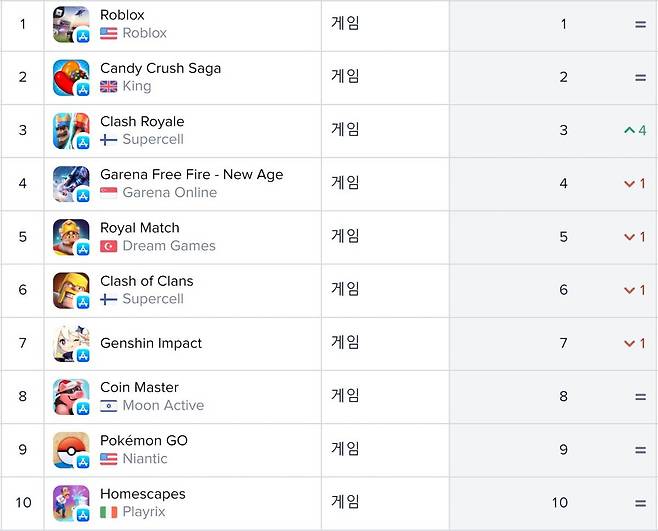Click the Pokémon GO pokeball icon

point(71,449)
